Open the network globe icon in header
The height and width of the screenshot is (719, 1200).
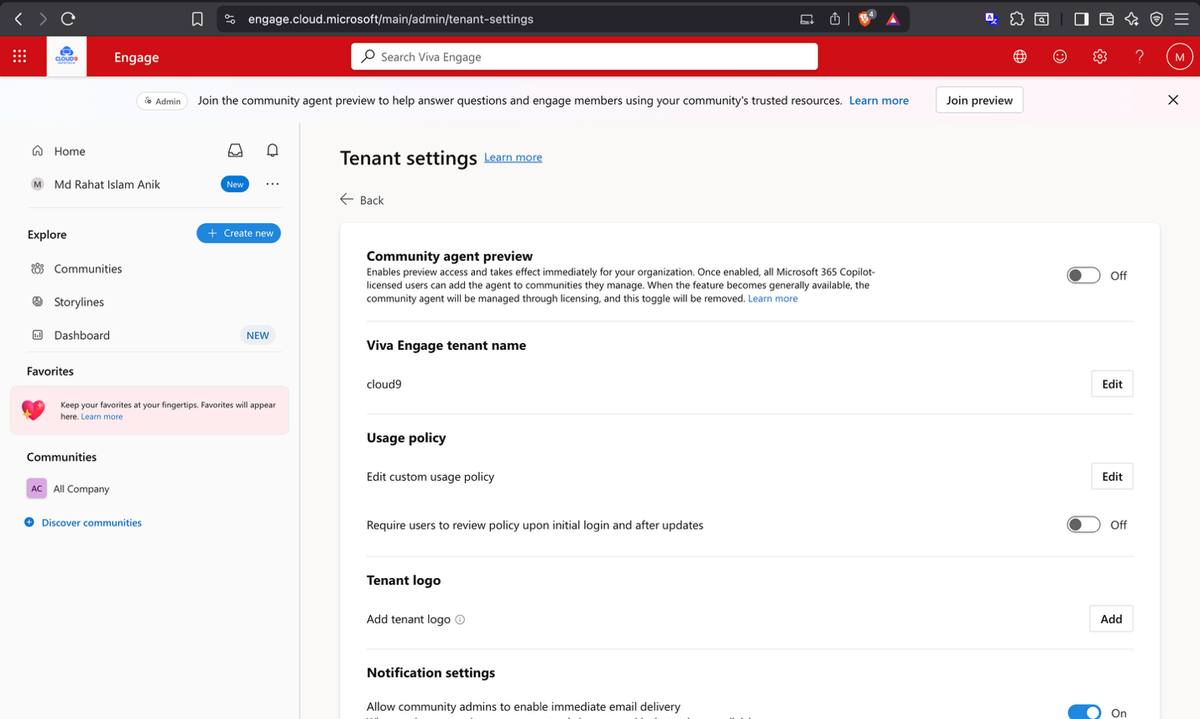tap(1020, 57)
